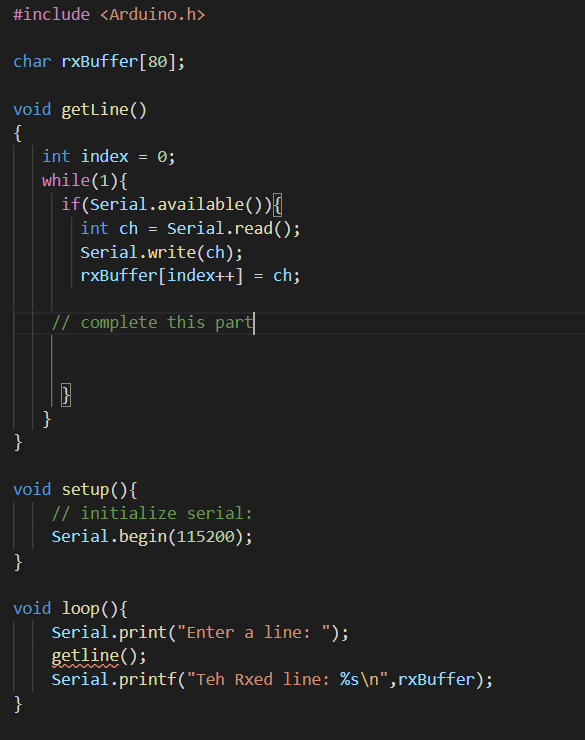Click the '#include <Arduino.h>' line
This screenshot has height=740, width=585.
pos(109,15)
